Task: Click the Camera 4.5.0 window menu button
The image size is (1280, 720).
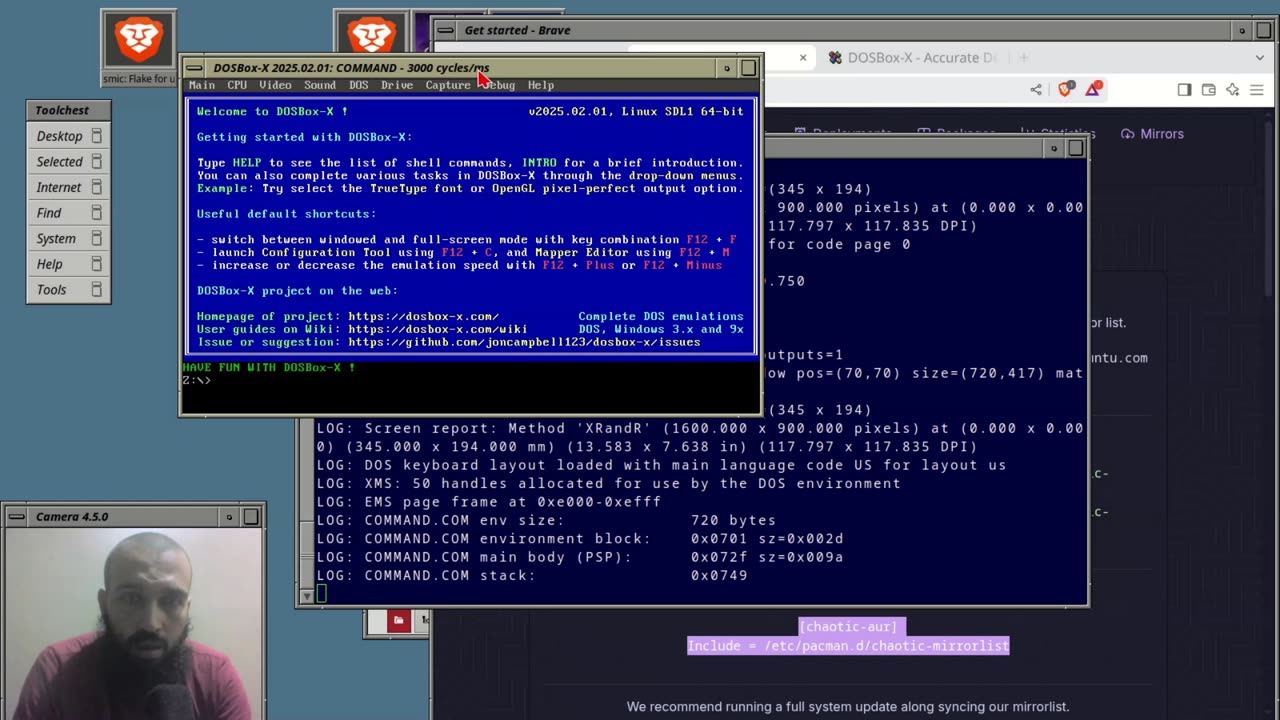Action: tap(16, 517)
